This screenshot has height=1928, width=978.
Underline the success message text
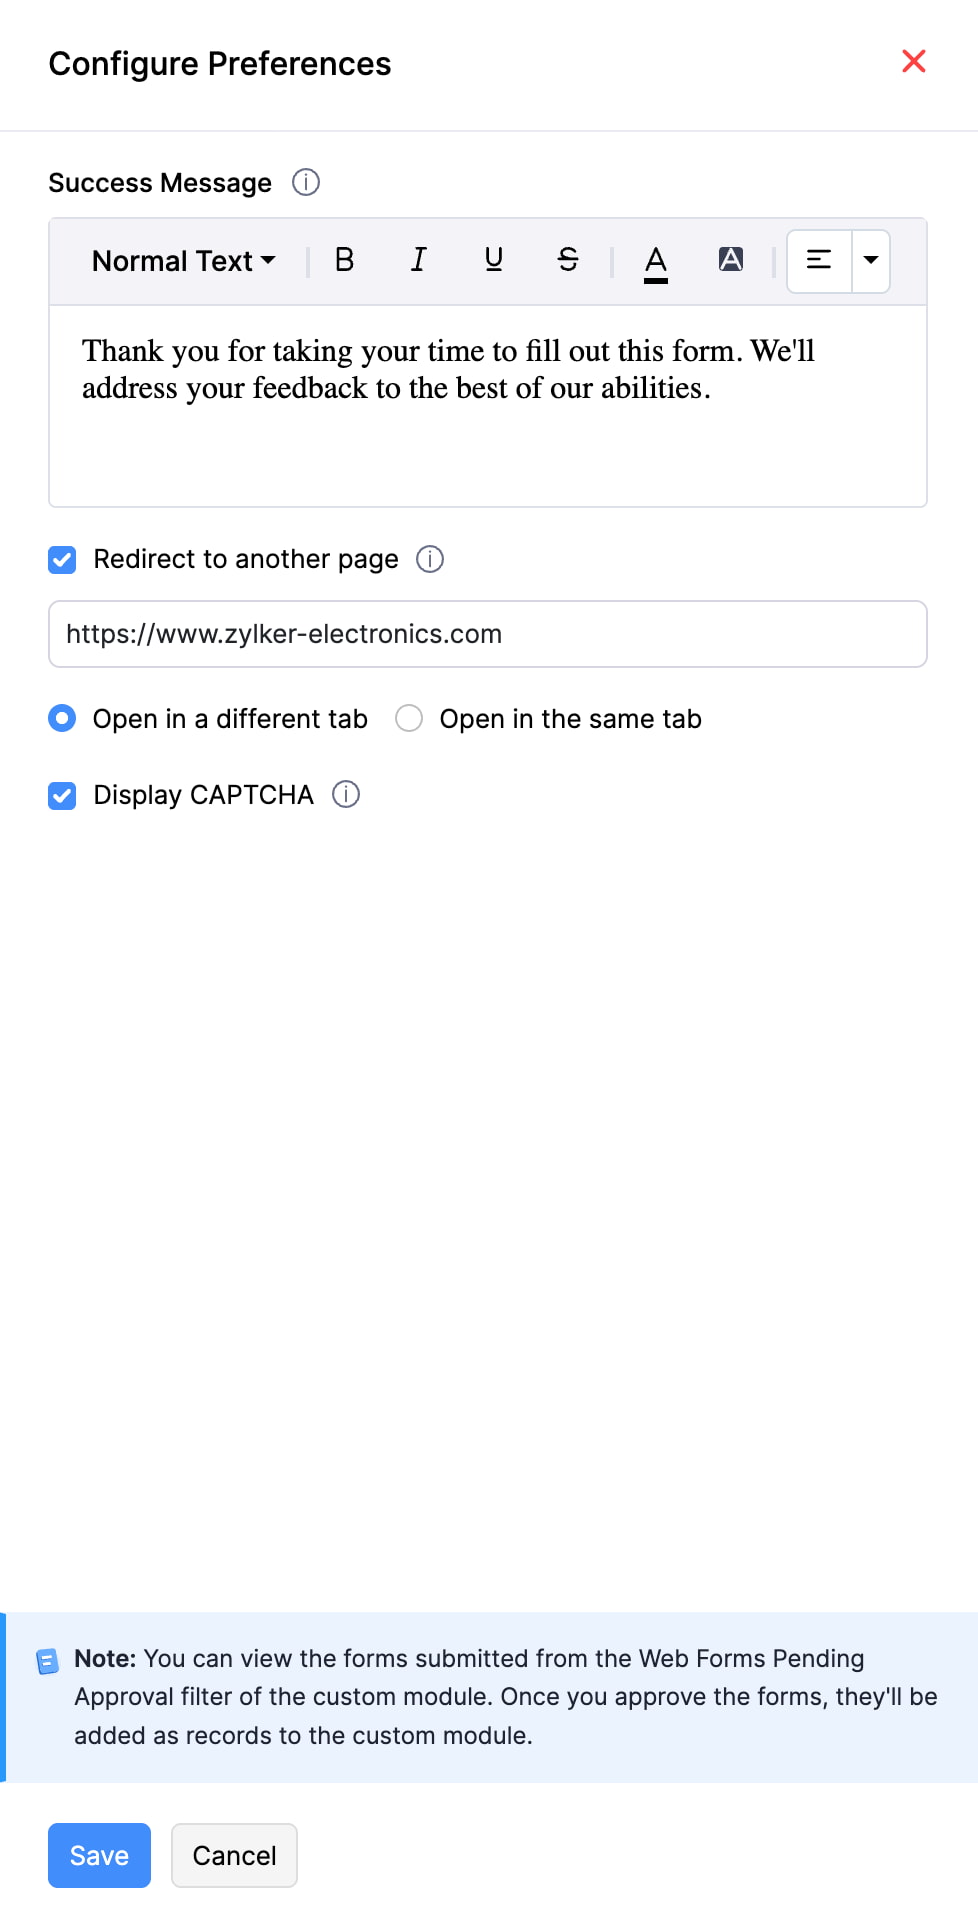[493, 260]
